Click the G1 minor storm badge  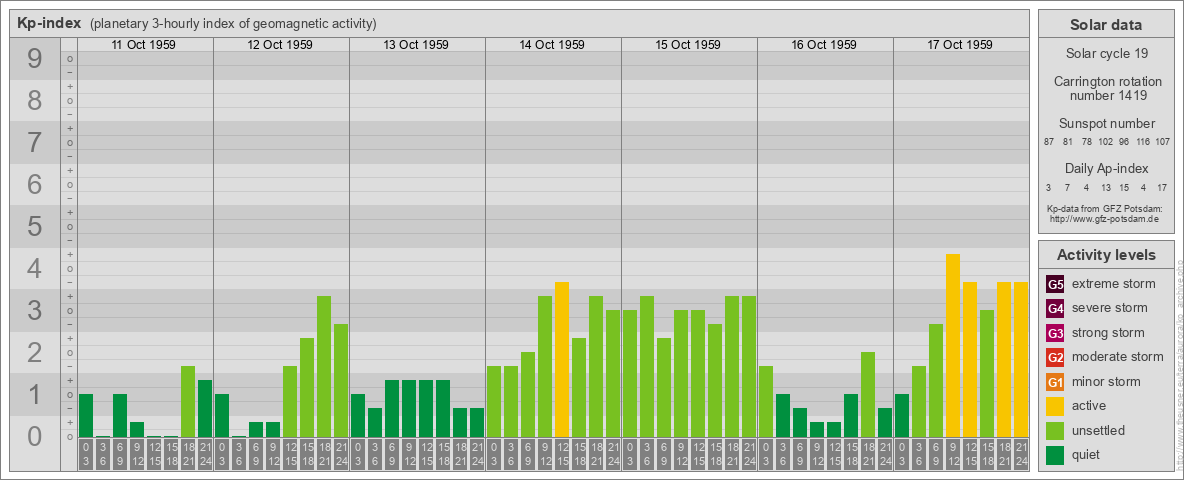pyautogui.click(x=1055, y=382)
